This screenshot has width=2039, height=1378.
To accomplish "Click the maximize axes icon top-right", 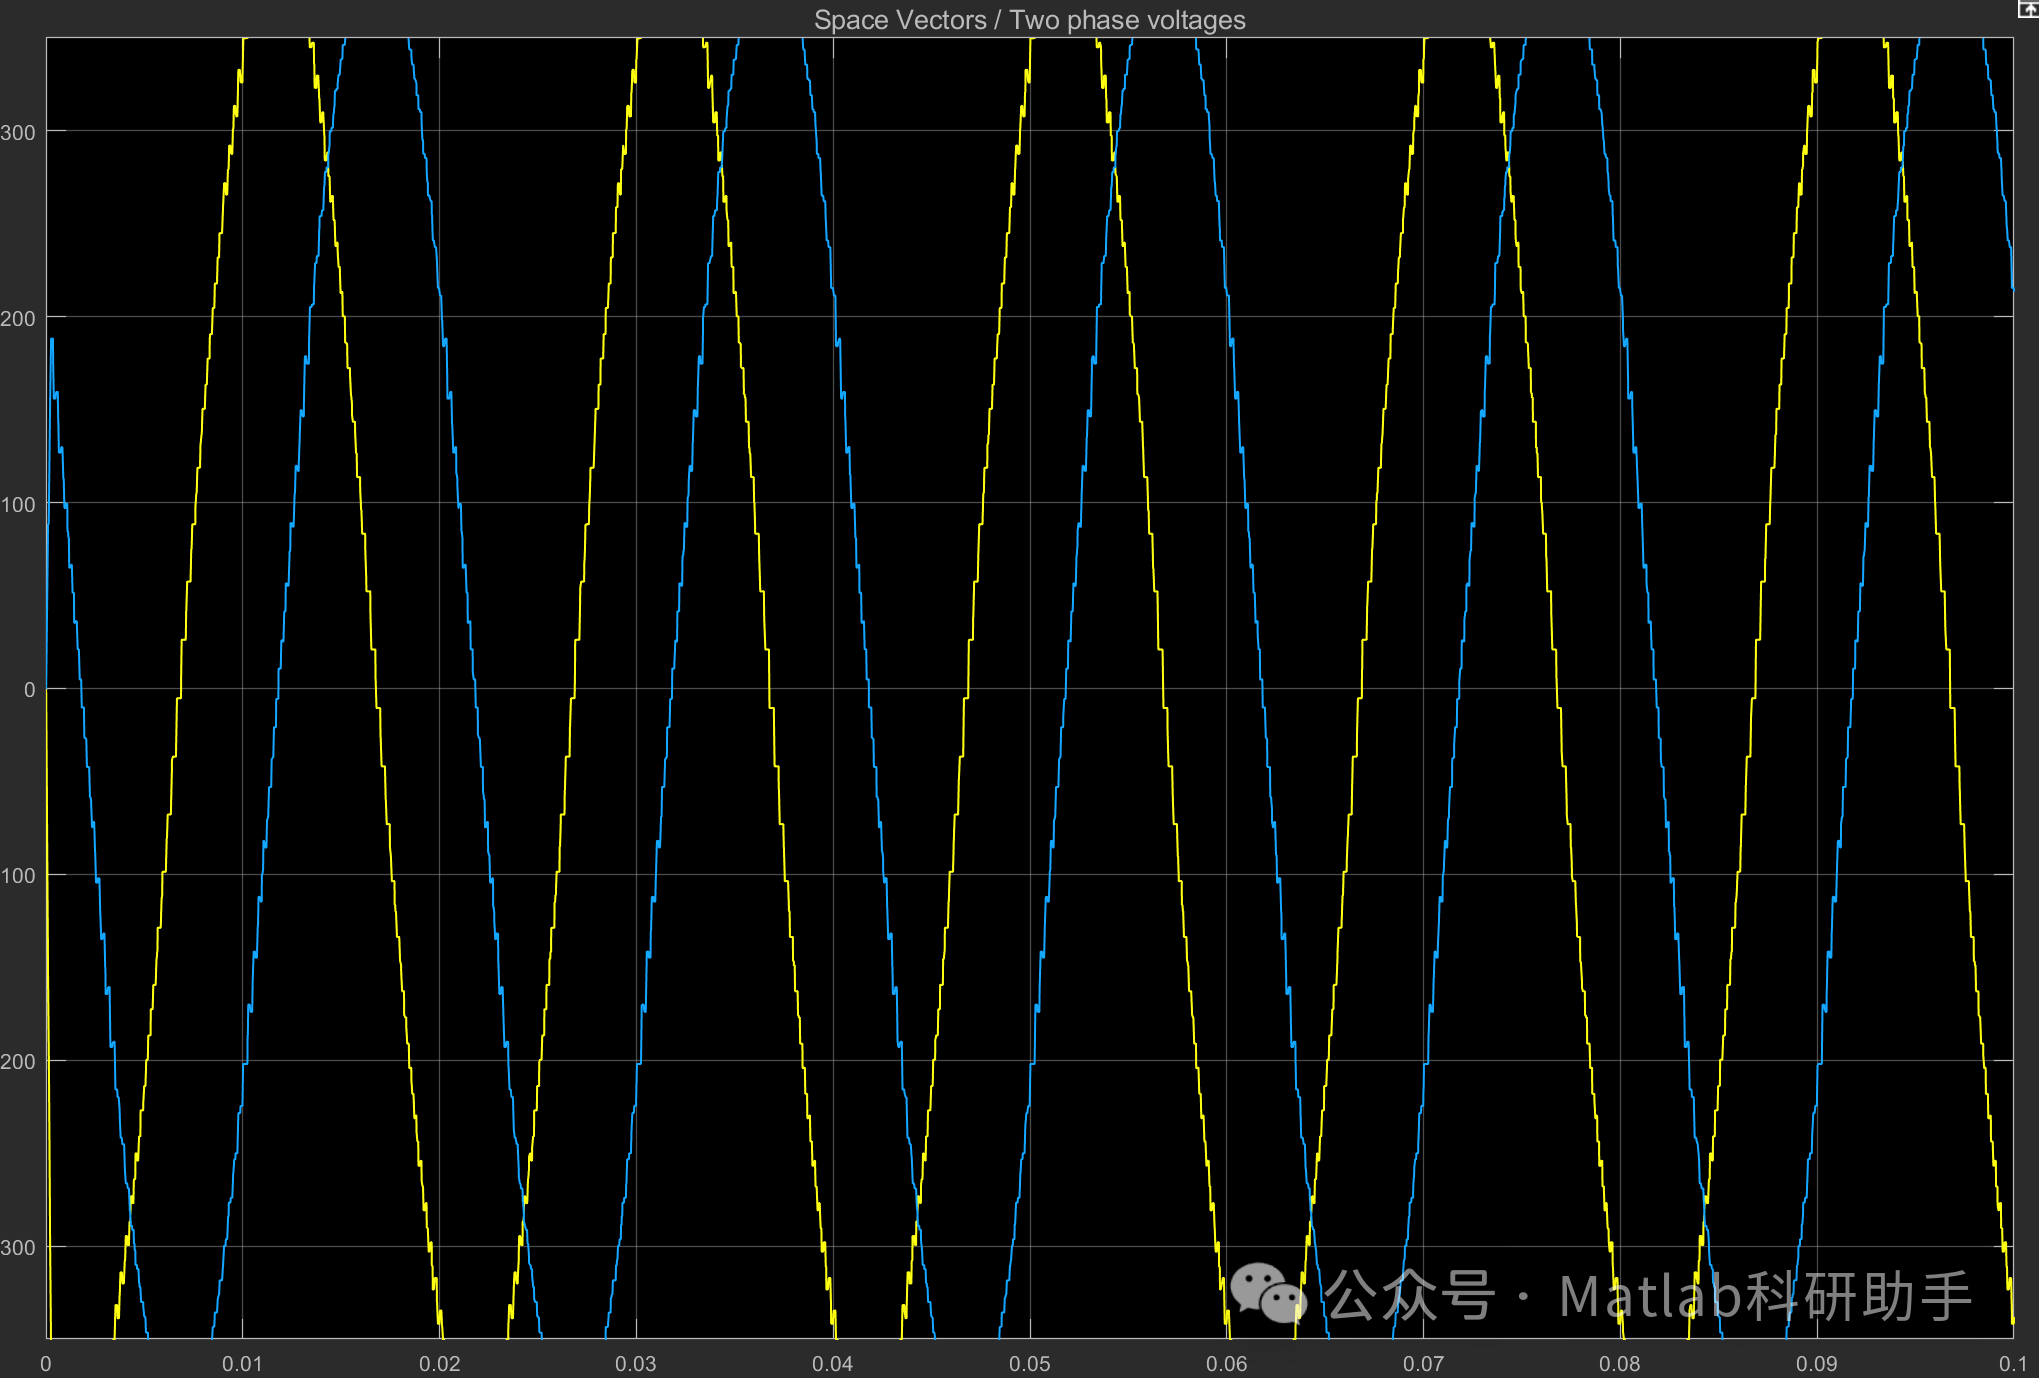I will [x=2028, y=10].
